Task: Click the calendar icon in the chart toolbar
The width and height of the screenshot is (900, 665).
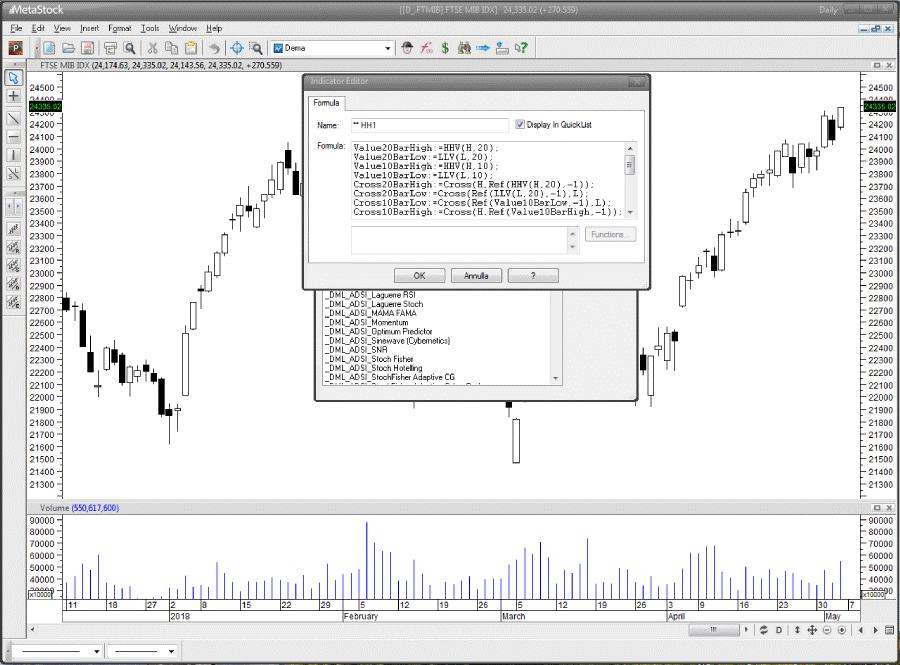Action: tap(890, 630)
